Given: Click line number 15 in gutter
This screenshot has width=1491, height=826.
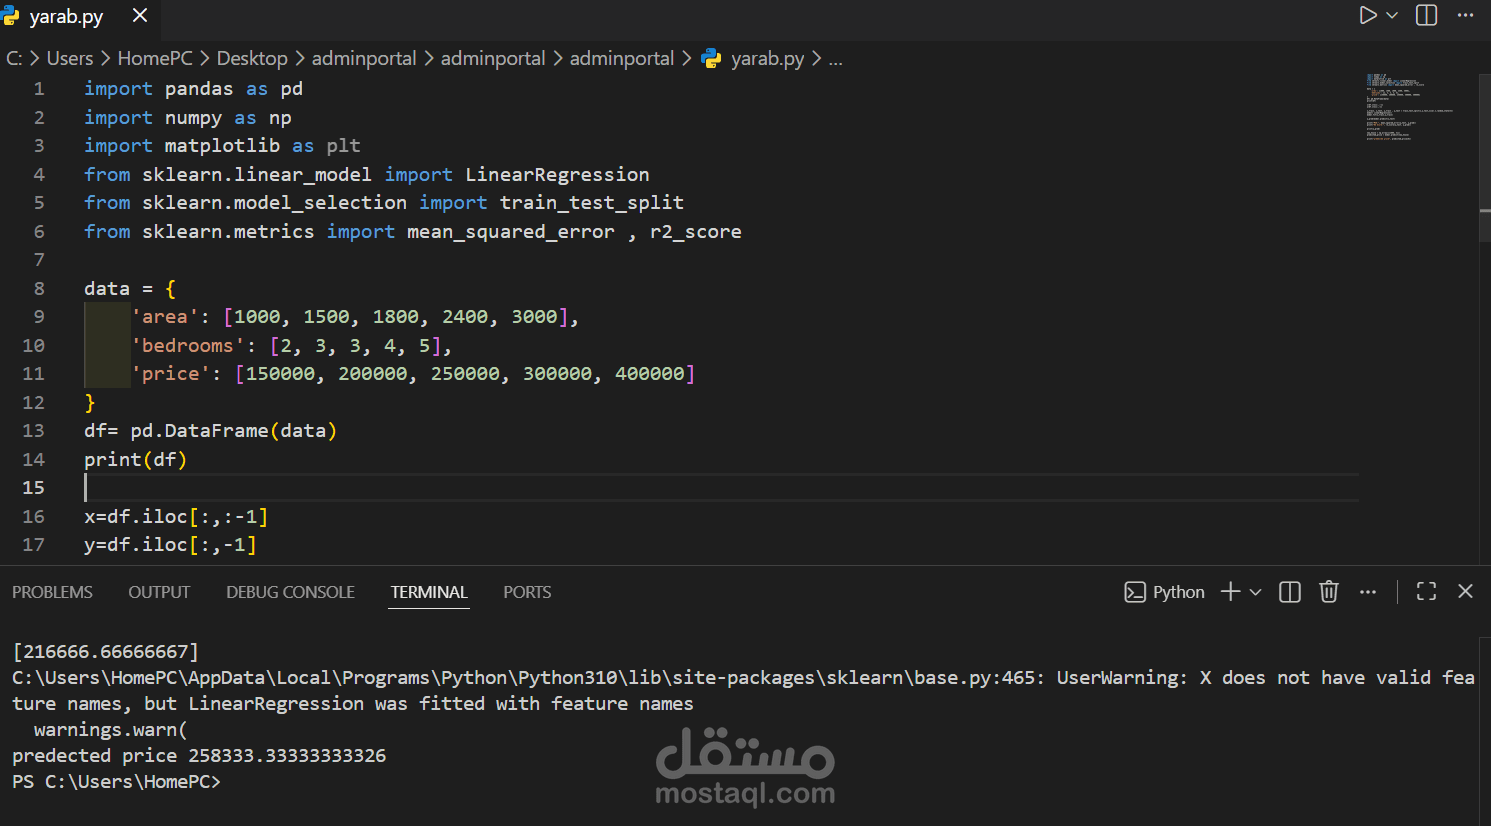Looking at the screenshot, I should [34, 487].
